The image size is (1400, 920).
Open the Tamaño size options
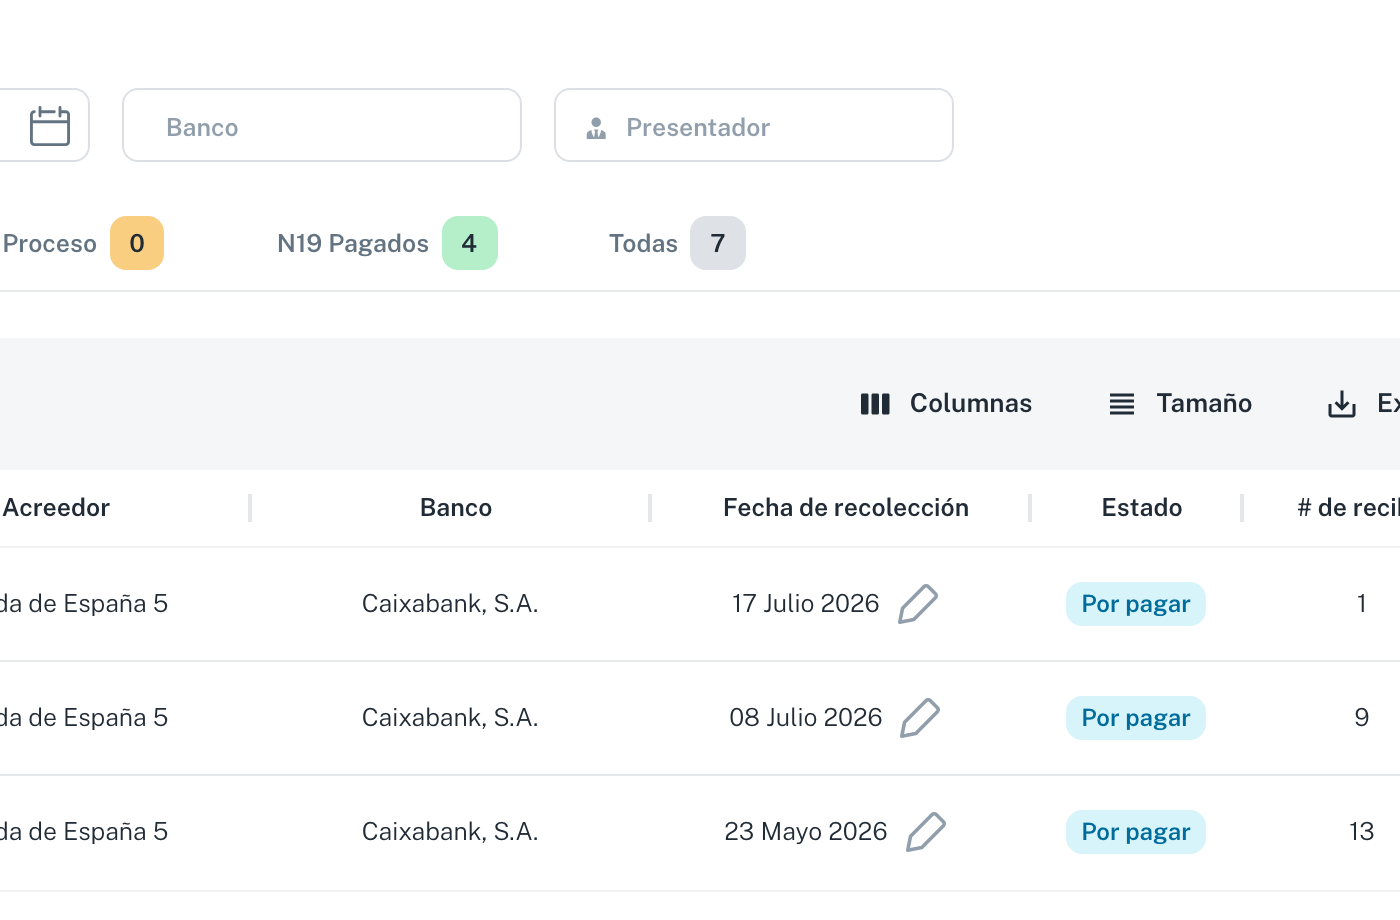1181,404
